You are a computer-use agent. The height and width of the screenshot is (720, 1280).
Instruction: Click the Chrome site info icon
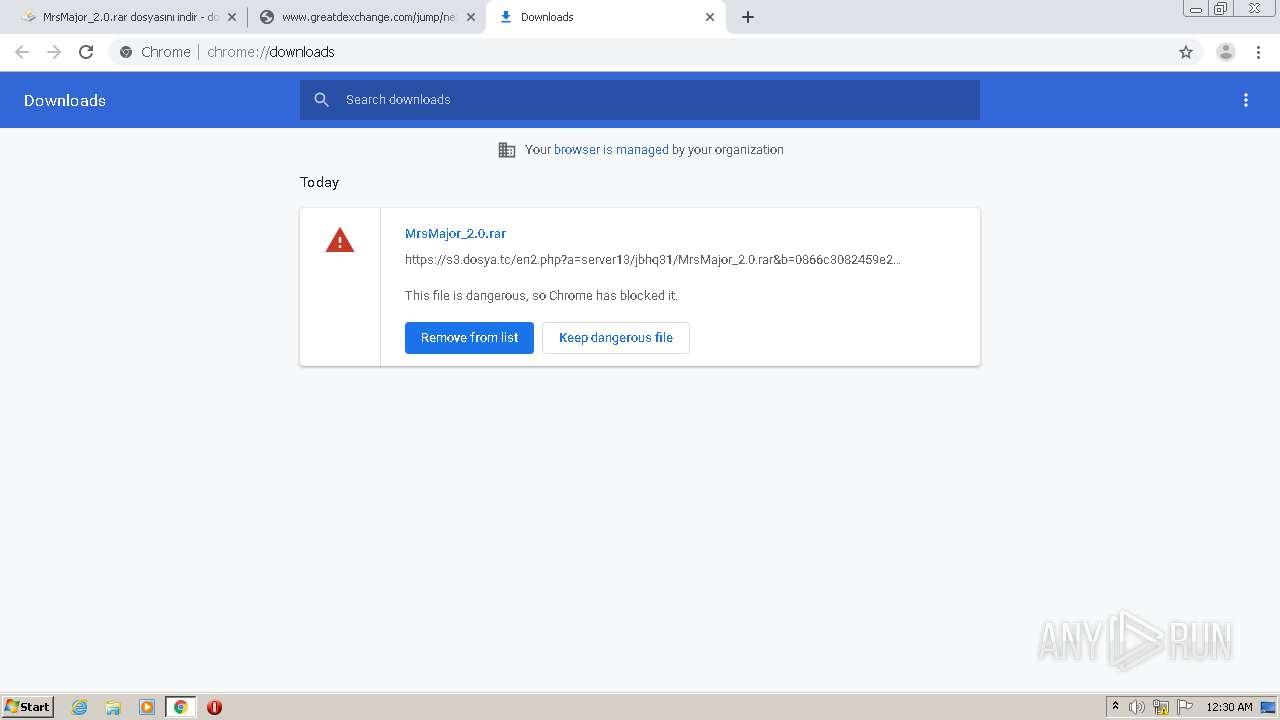126,52
